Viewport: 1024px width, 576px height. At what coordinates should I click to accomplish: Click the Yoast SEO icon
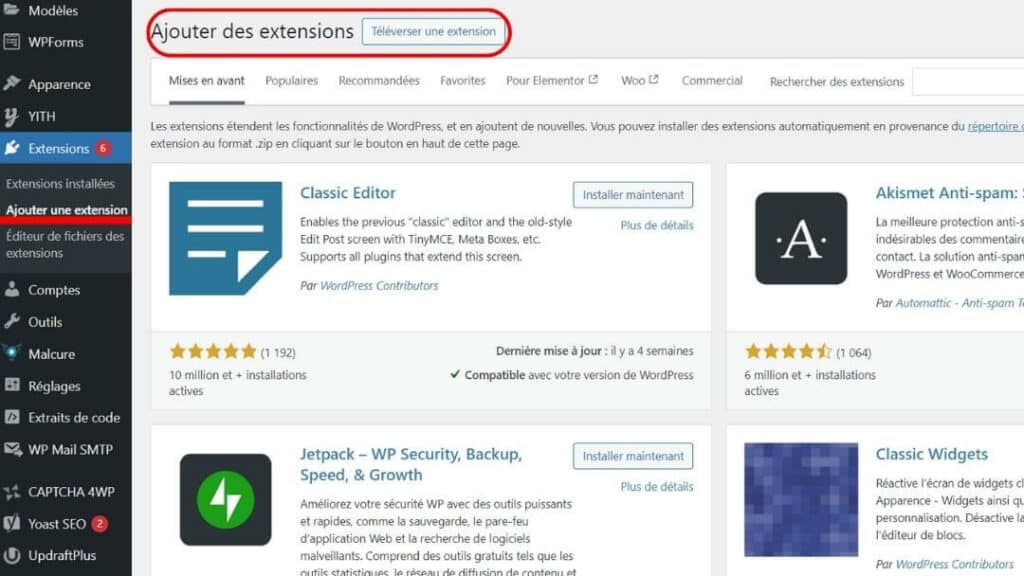[x=12, y=523]
